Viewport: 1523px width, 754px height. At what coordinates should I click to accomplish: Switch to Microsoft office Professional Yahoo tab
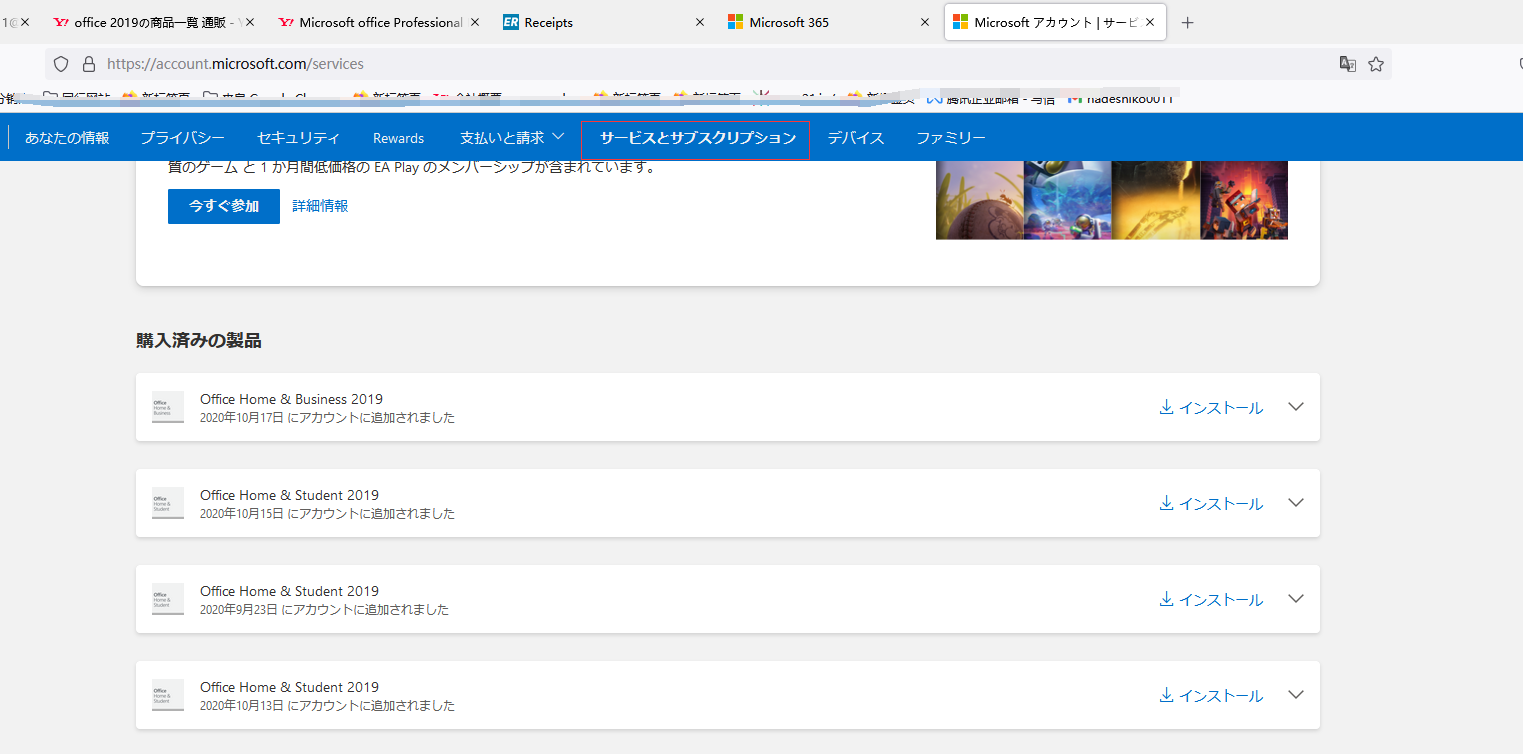point(379,22)
